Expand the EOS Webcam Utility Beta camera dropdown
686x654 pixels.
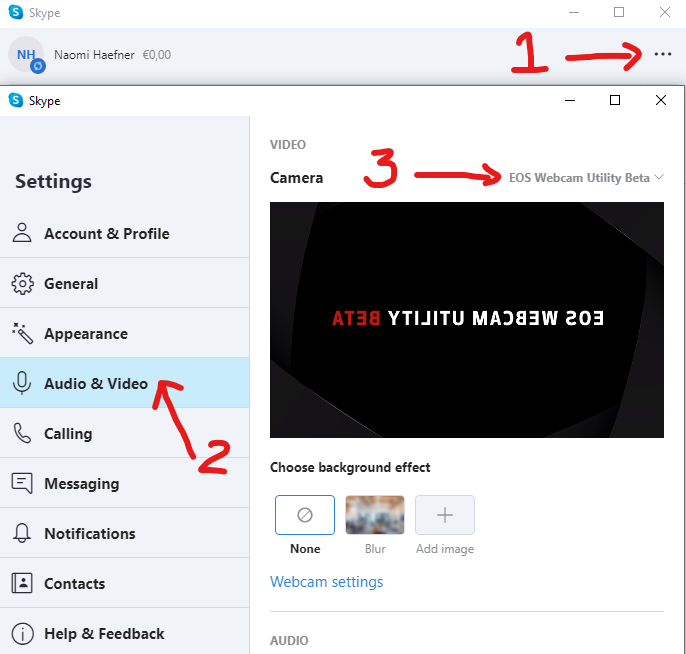[x=586, y=178]
